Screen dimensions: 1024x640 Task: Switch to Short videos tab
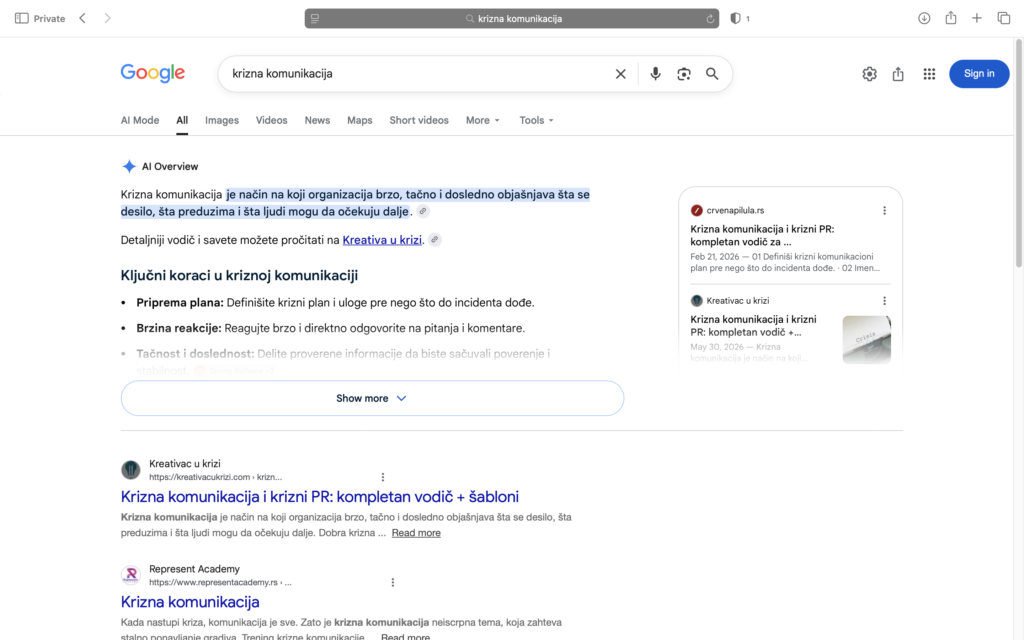[x=419, y=120]
